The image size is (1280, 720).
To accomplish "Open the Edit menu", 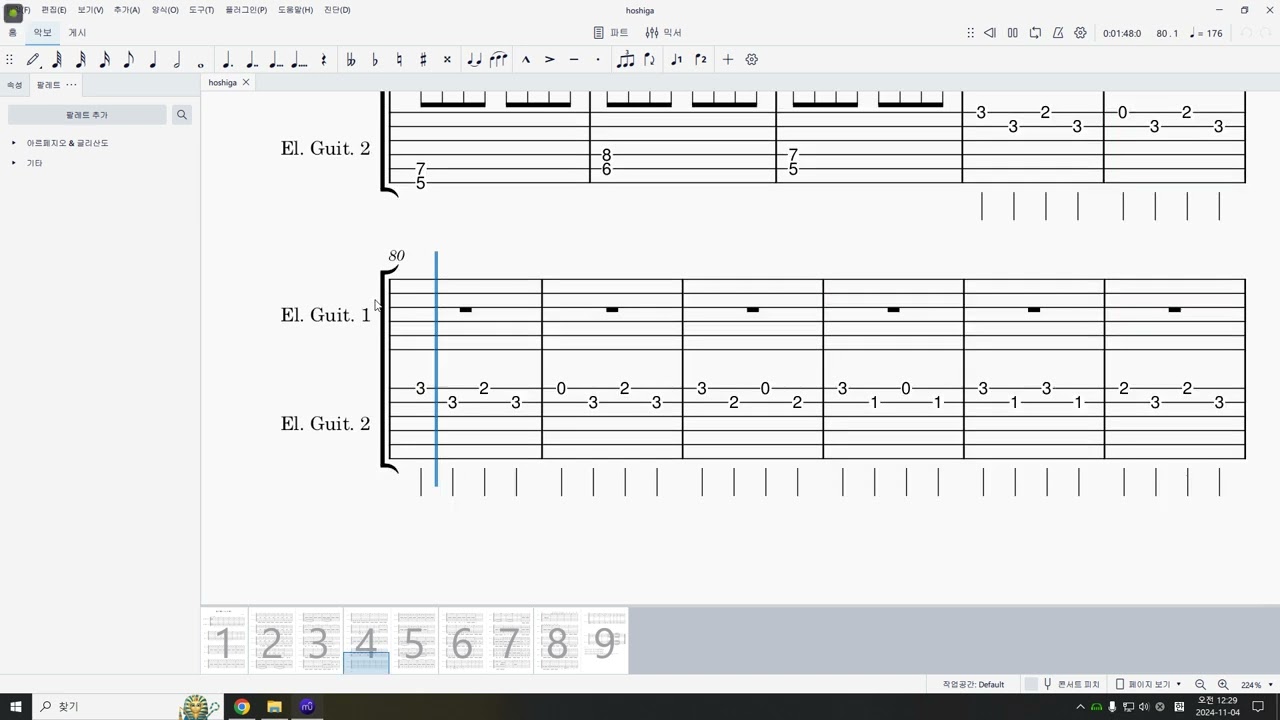I will tap(54, 10).
